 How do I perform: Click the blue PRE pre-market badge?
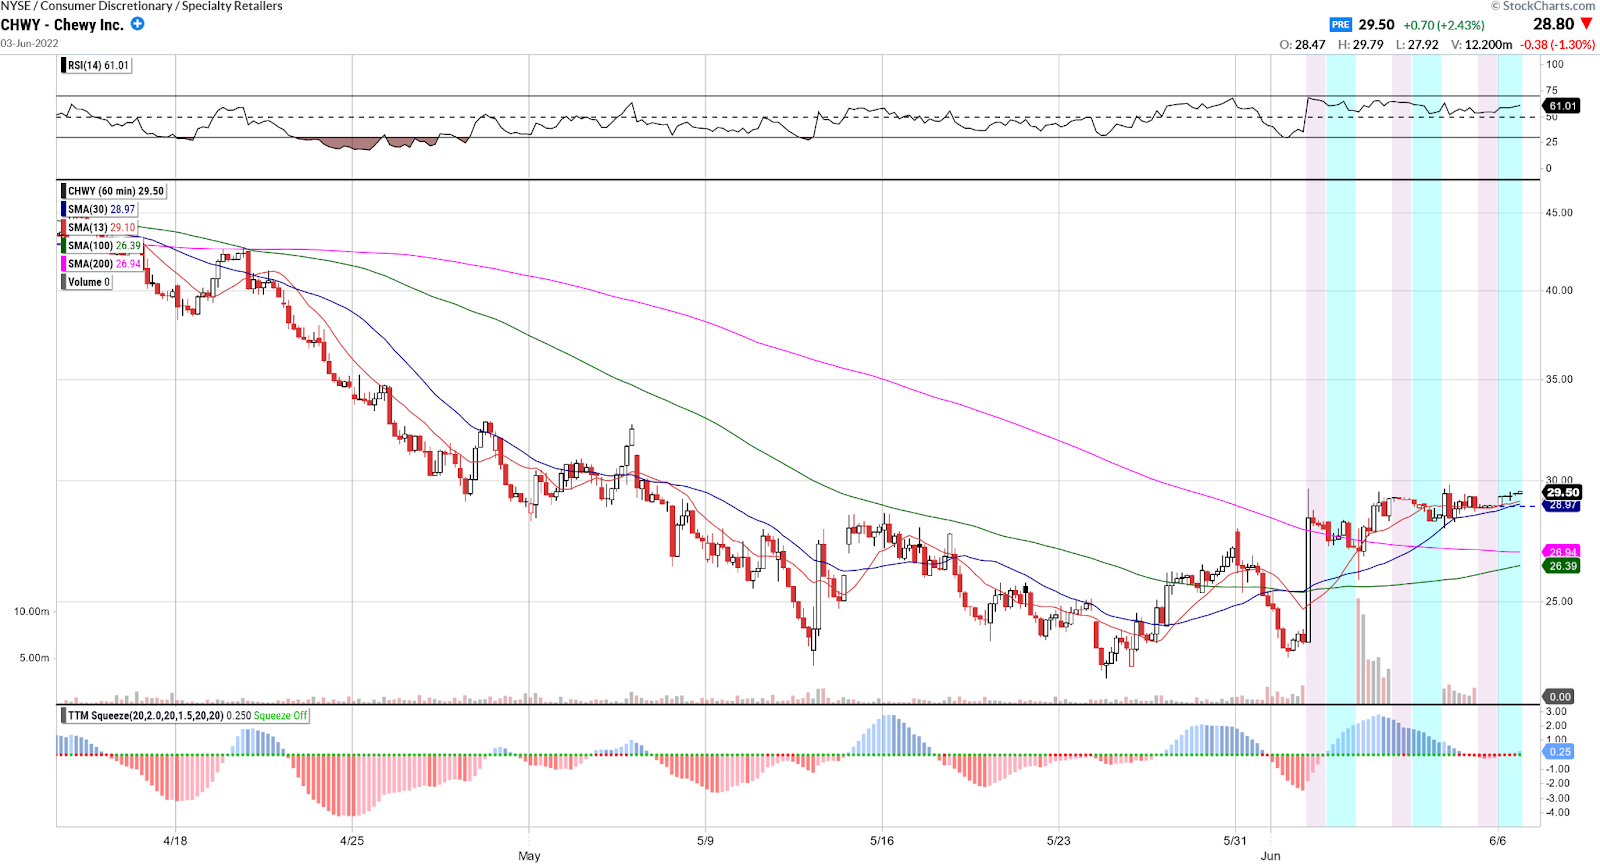pyautogui.click(x=1340, y=25)
